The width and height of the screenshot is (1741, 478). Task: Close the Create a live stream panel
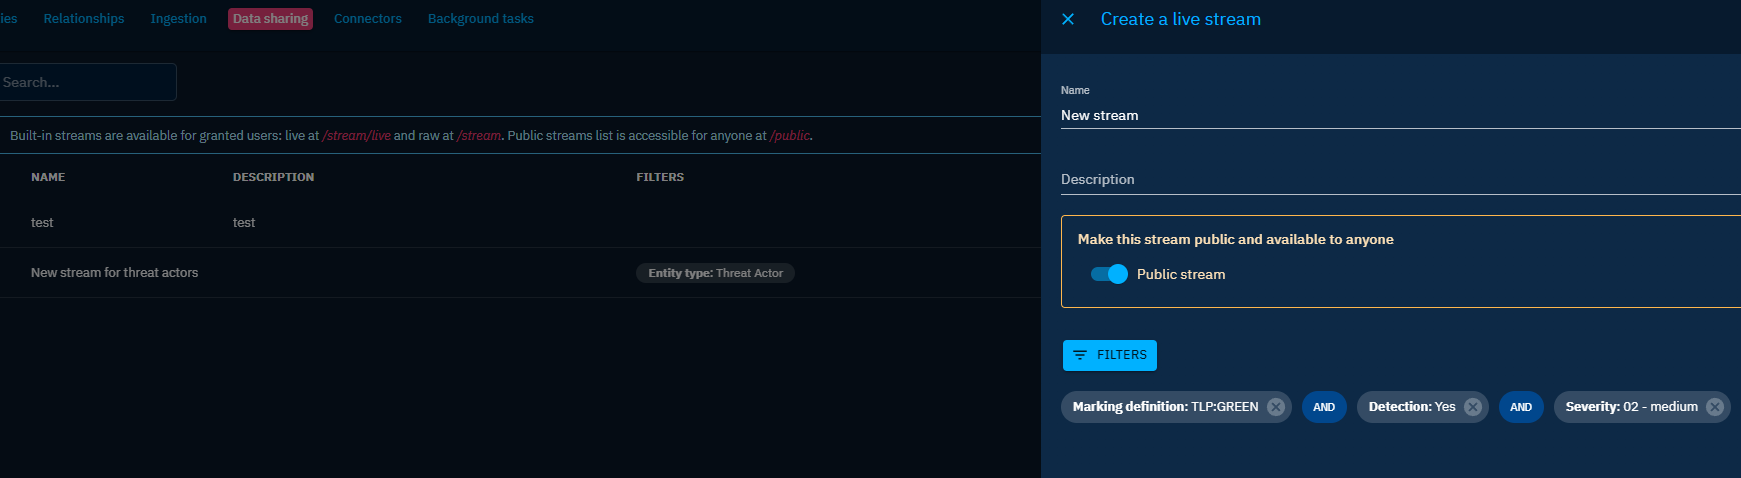[1068, 19]
